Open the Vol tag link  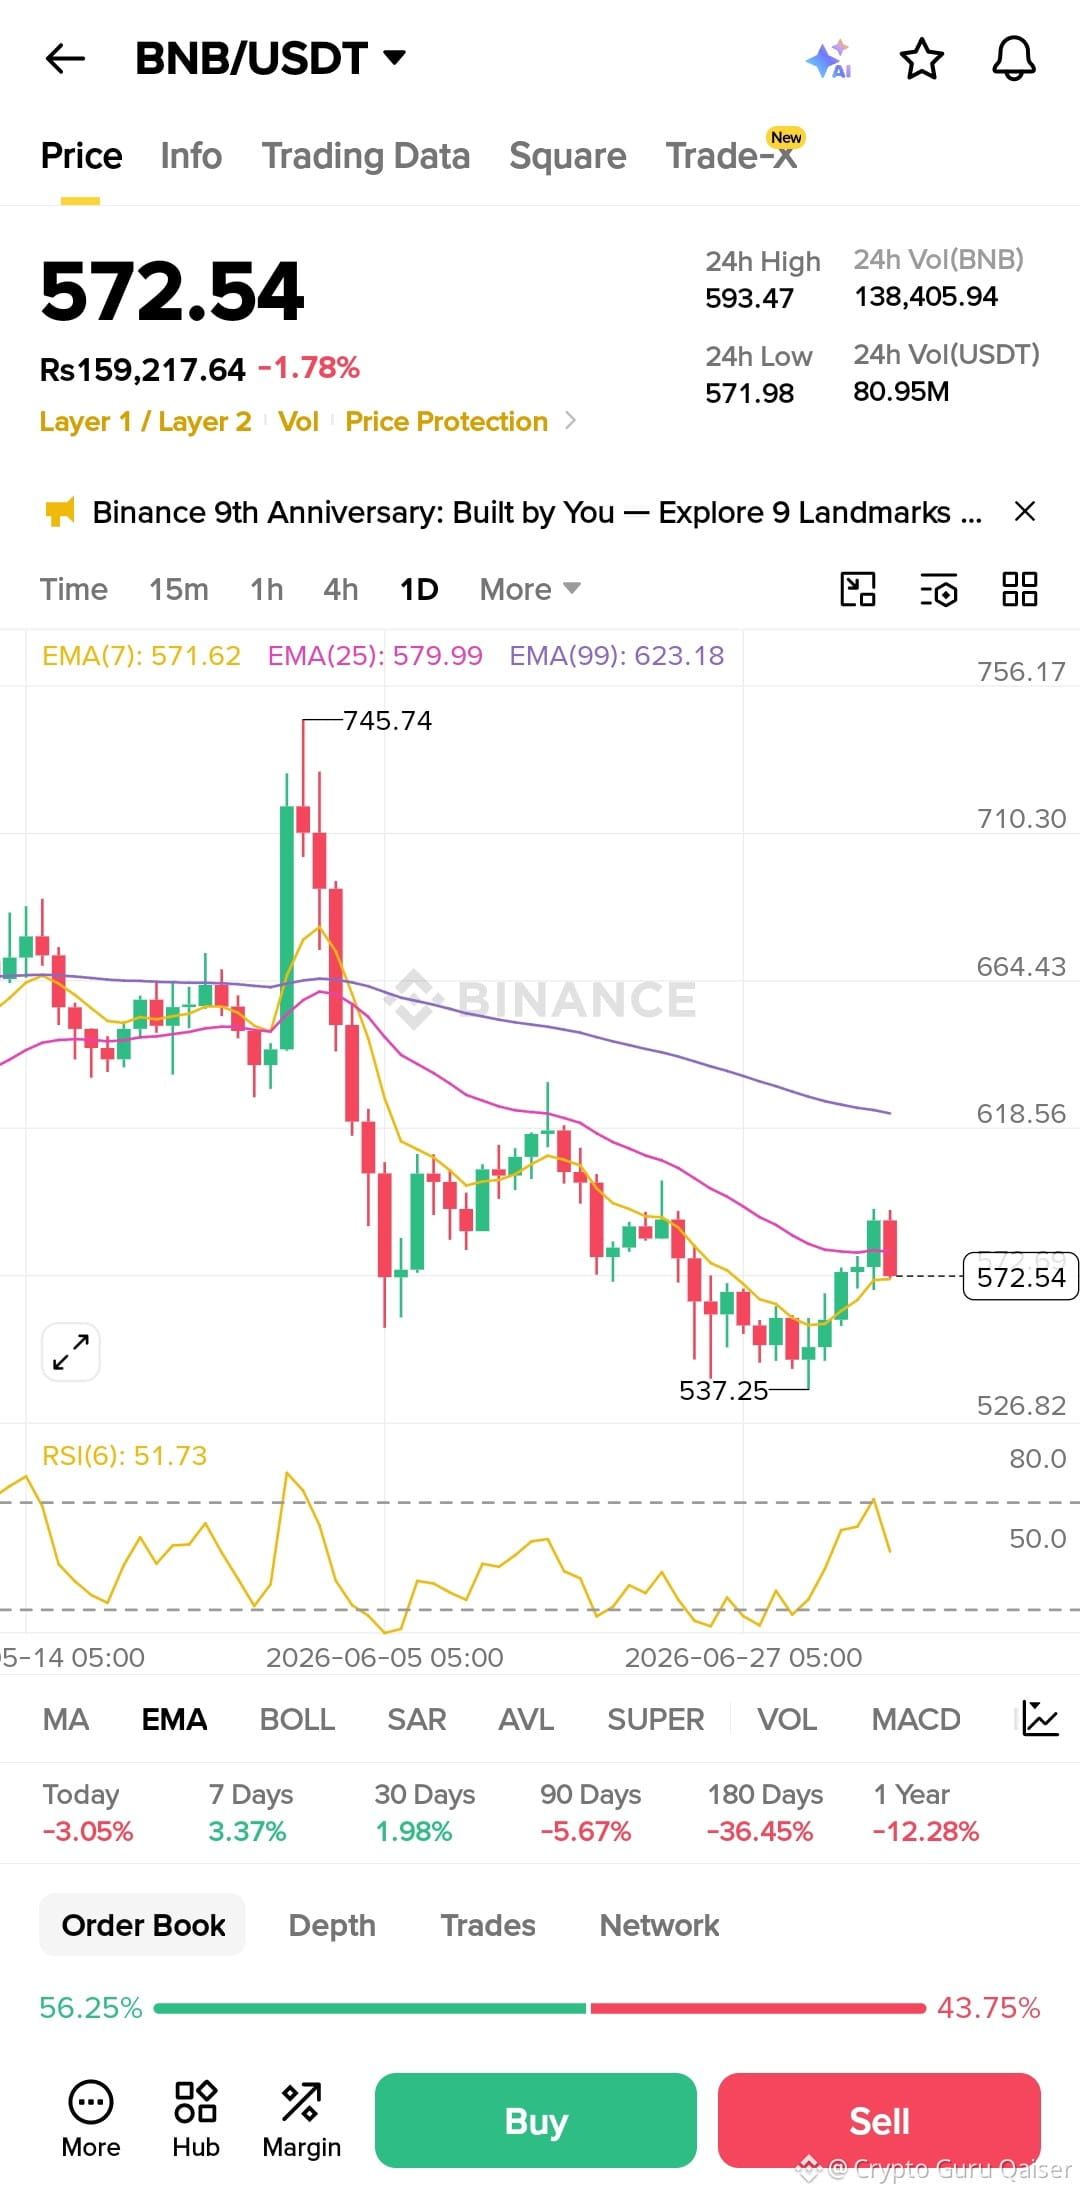[x=298, y=421]
